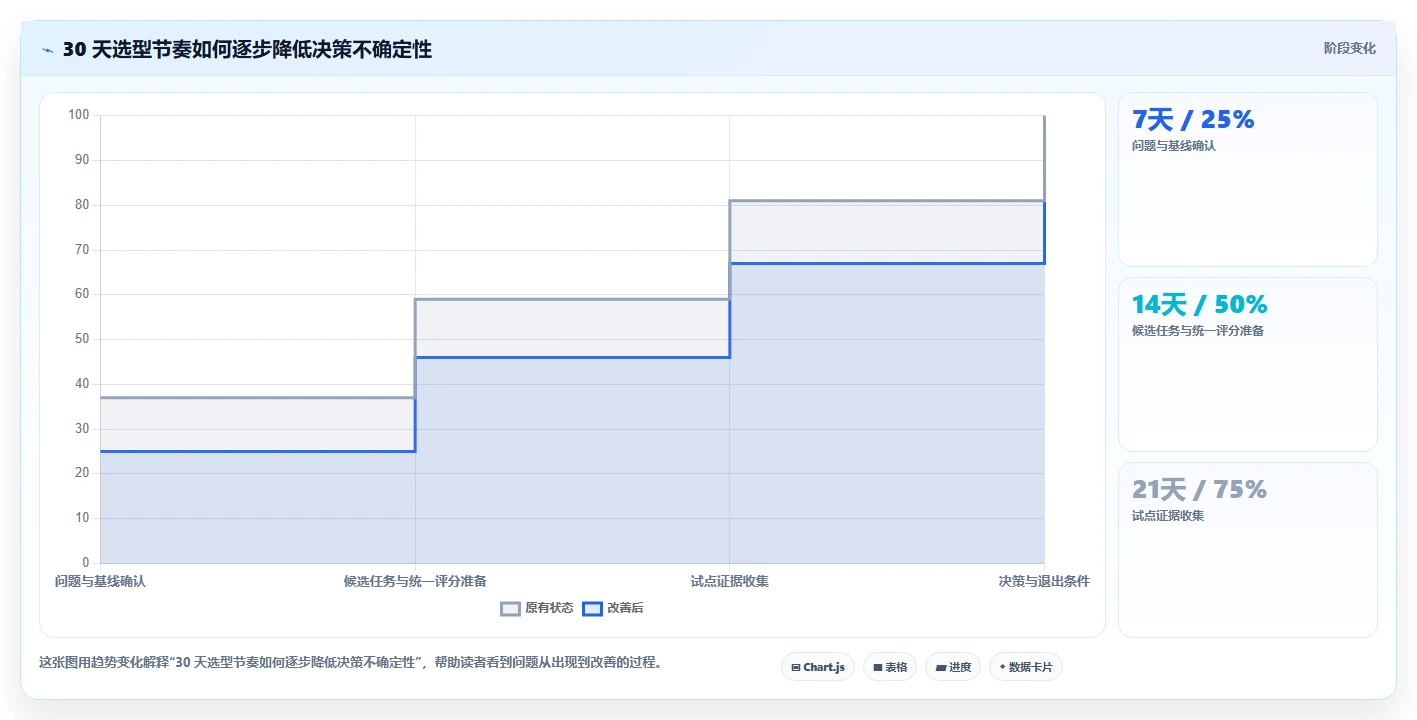Click the 候选任务与统一评分准备 axis label
This screenshot has width=1417, height=720.
click(415, 581)
